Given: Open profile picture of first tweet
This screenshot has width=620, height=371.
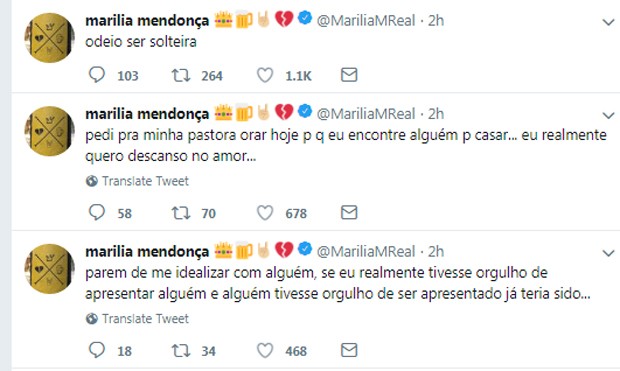Looking at the screenshot, I should tap(49, 38).
